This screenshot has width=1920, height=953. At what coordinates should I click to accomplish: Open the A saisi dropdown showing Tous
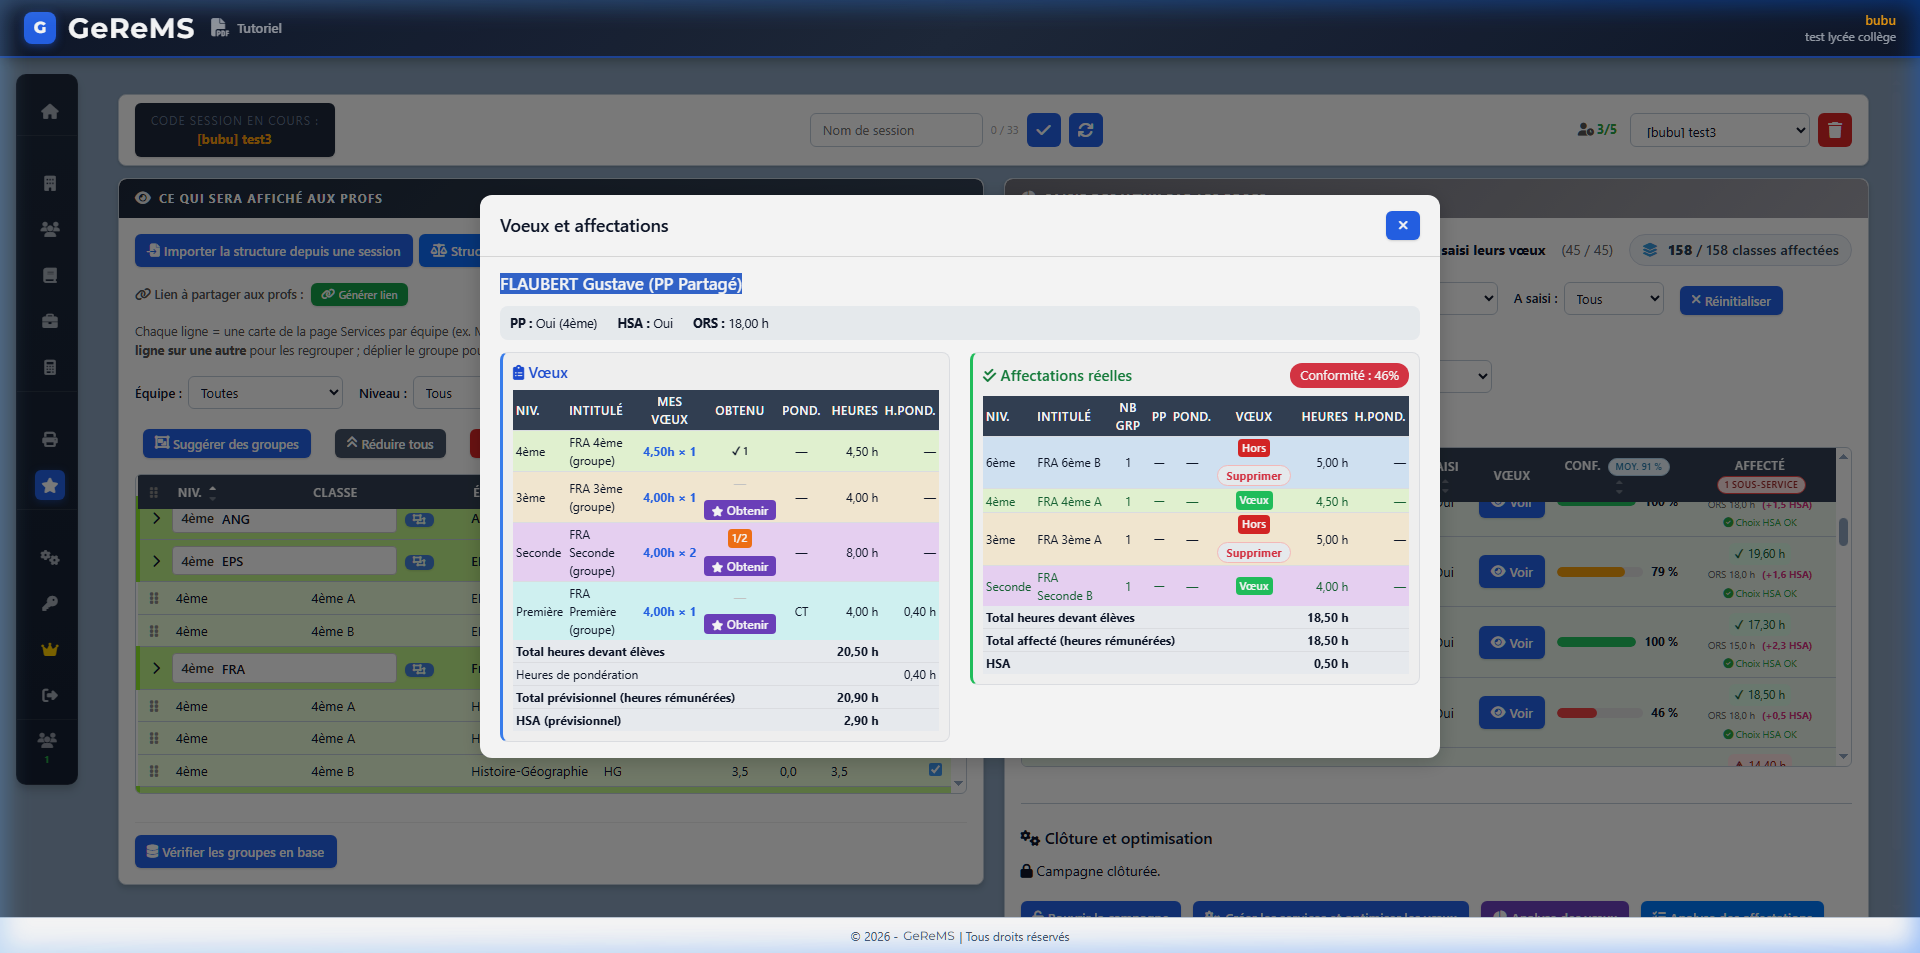coord(1614,299)
